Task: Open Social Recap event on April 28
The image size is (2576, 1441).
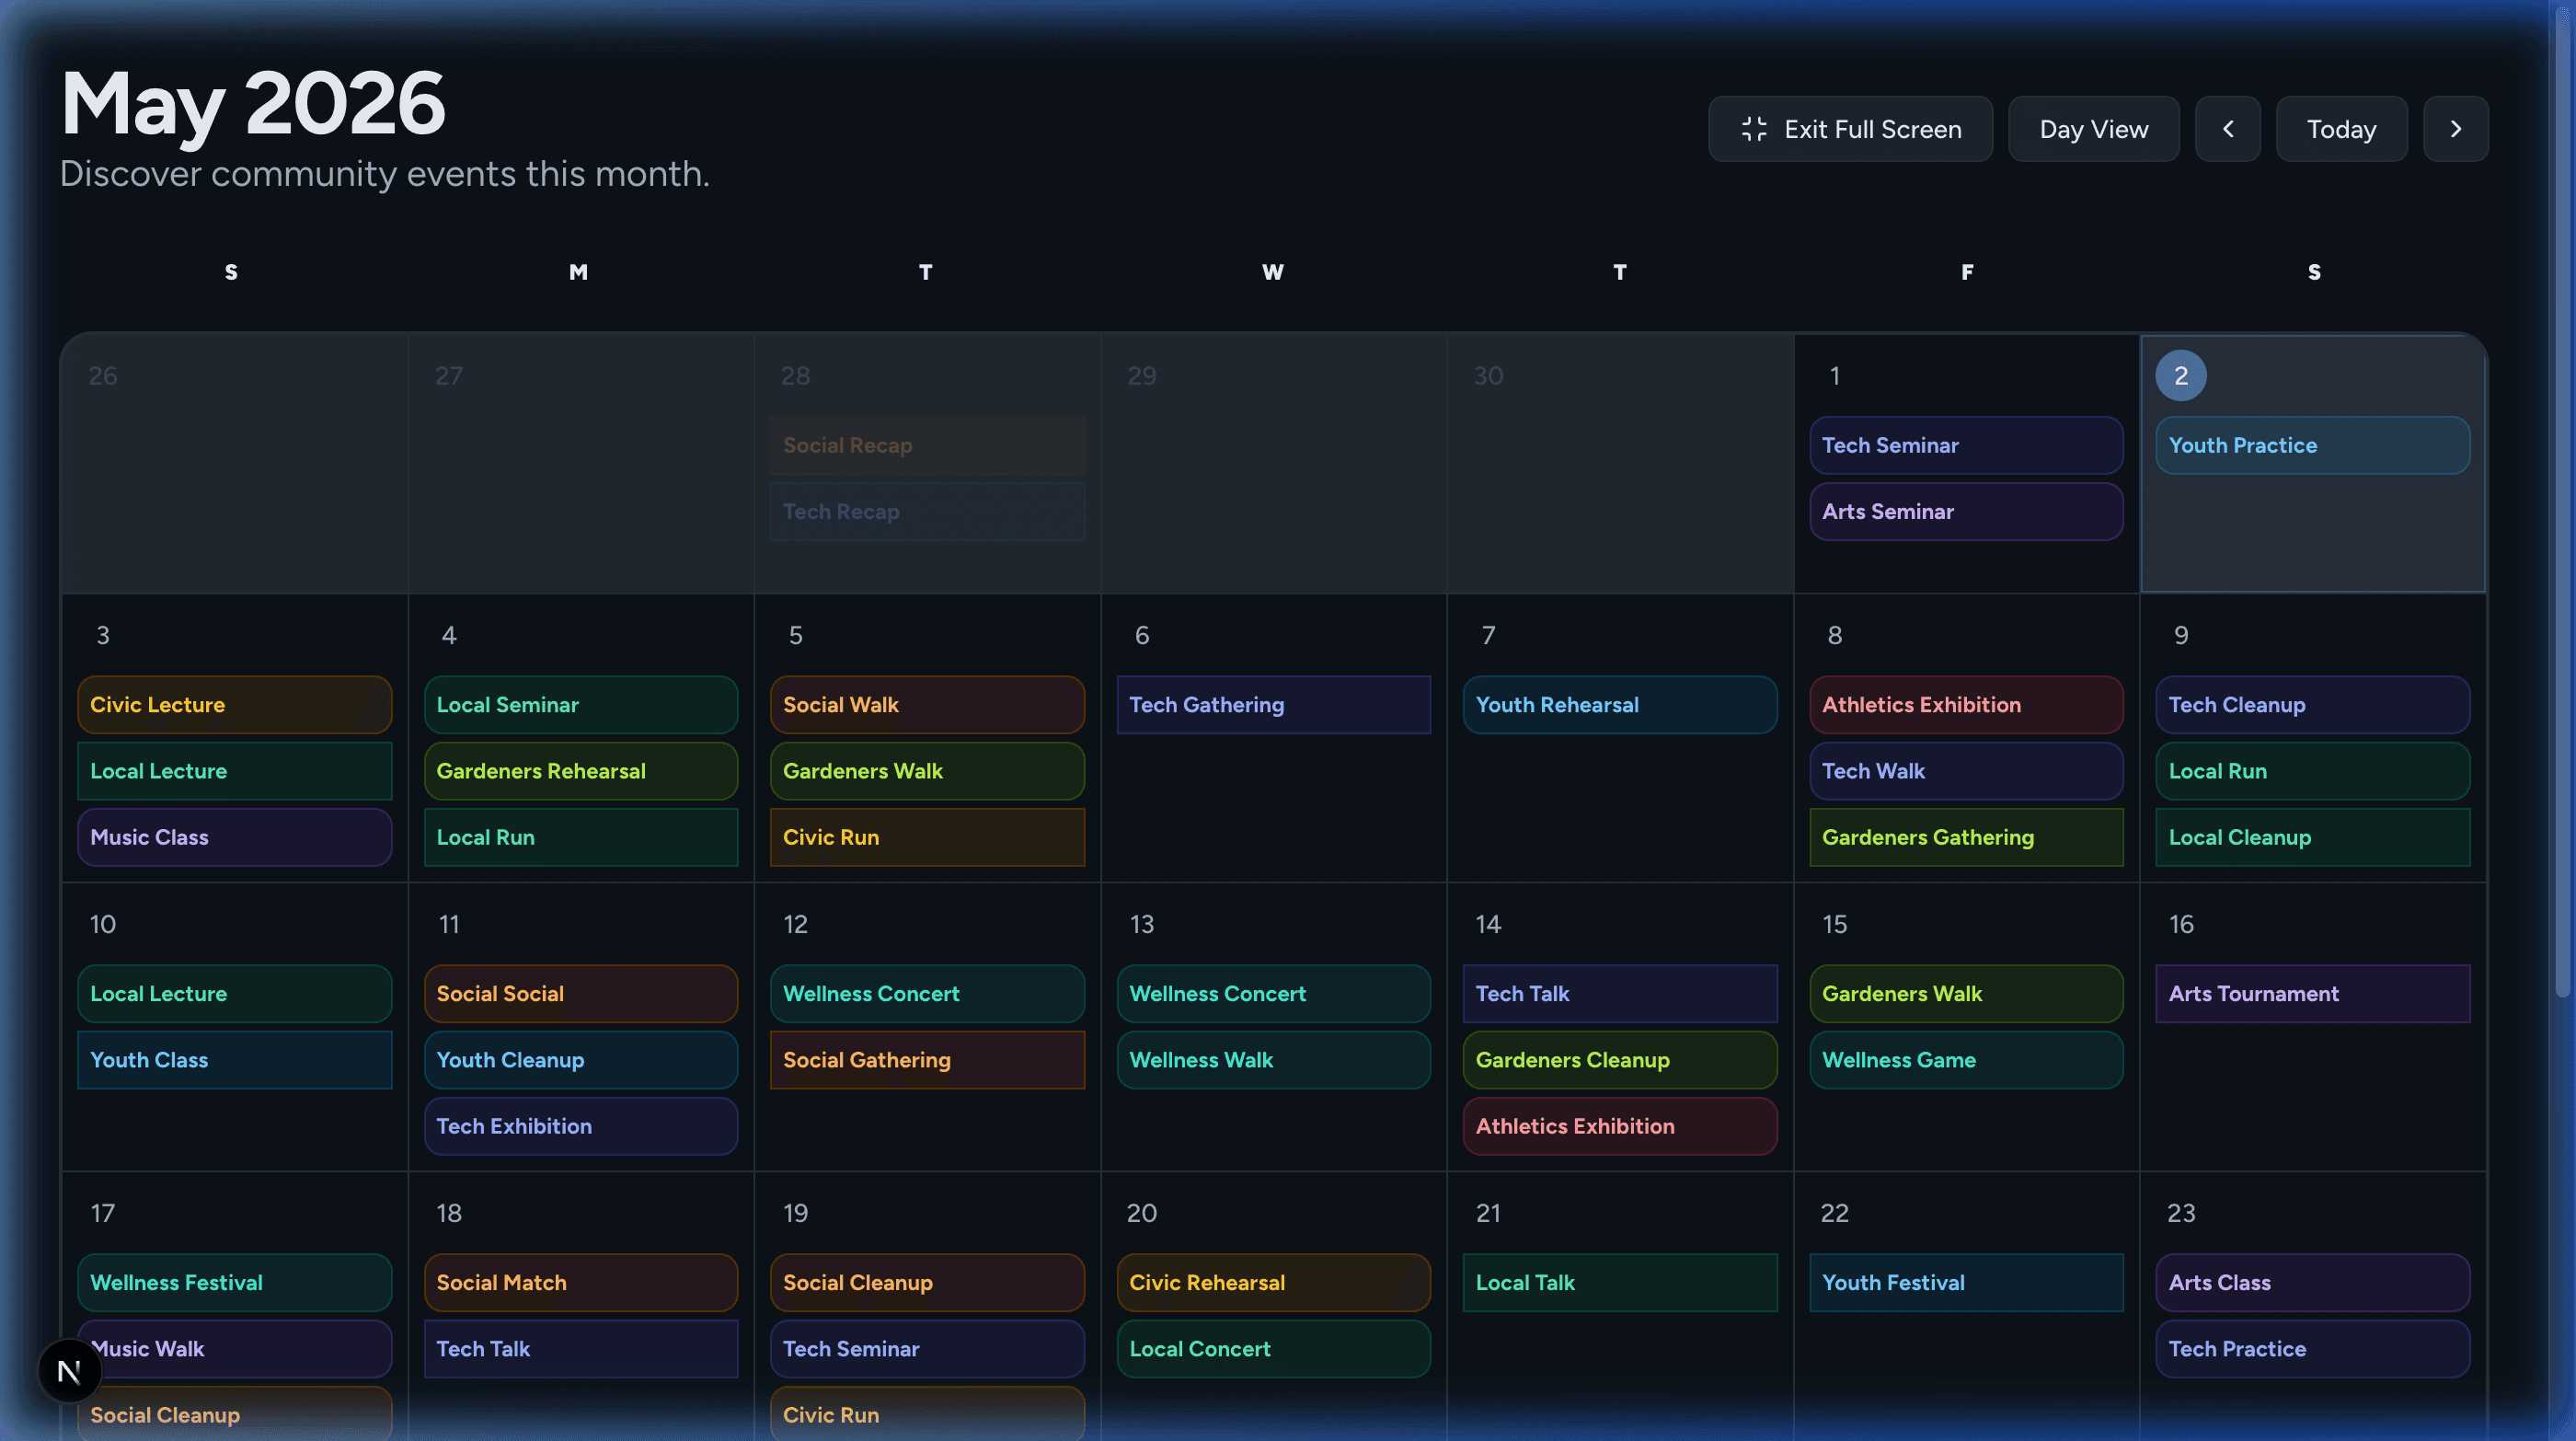Action: (x=926, y=445)
